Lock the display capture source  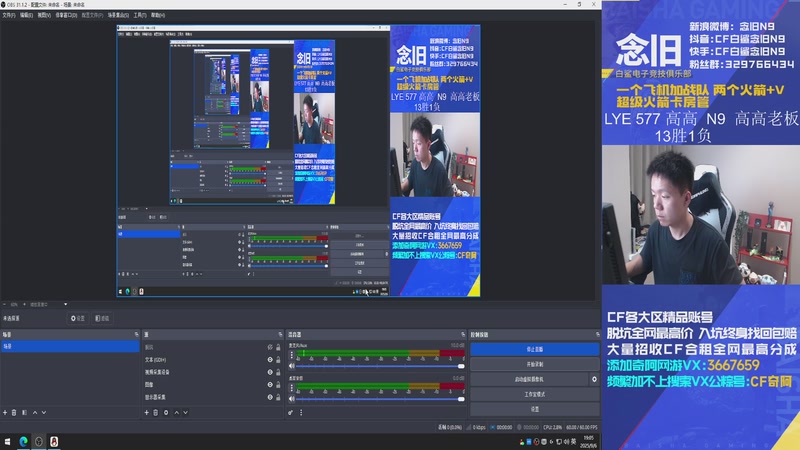278,397
